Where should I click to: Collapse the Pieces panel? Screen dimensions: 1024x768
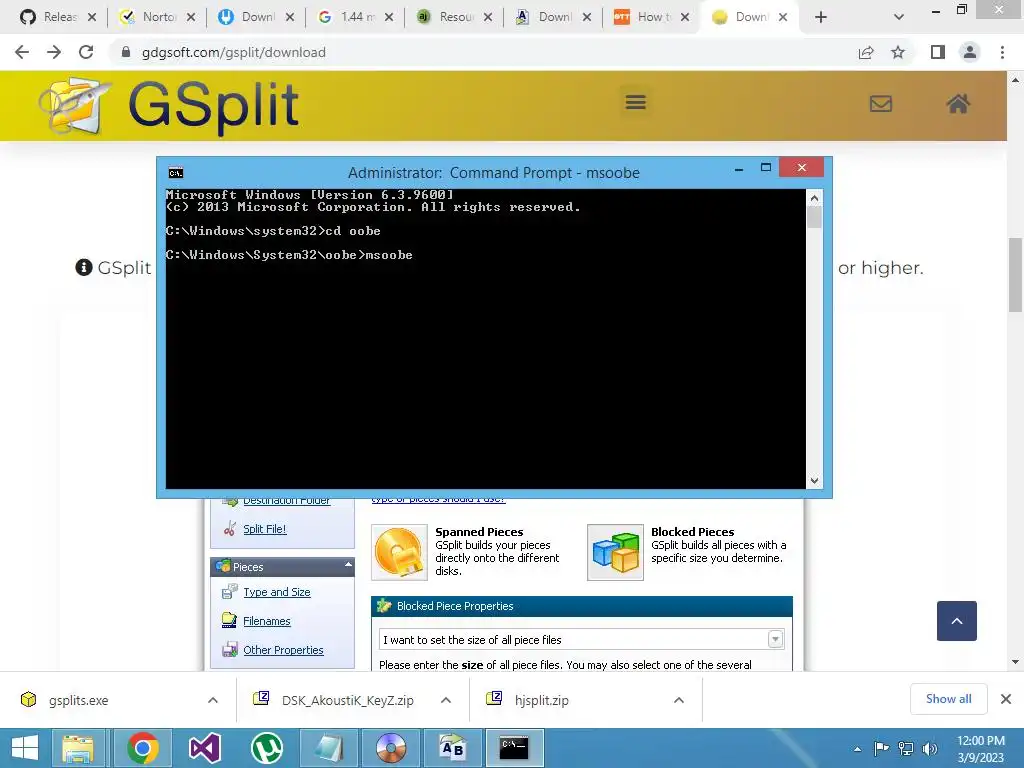[348, 565]
